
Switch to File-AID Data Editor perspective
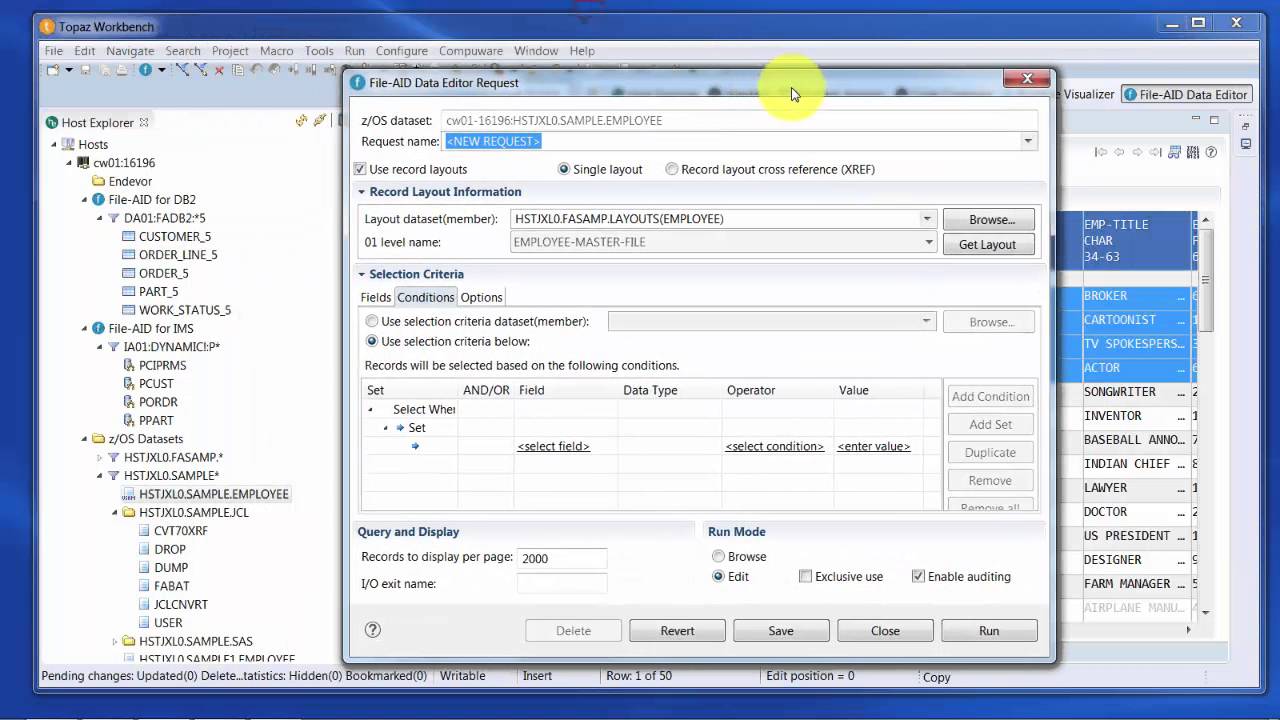tap(1186, 94)
